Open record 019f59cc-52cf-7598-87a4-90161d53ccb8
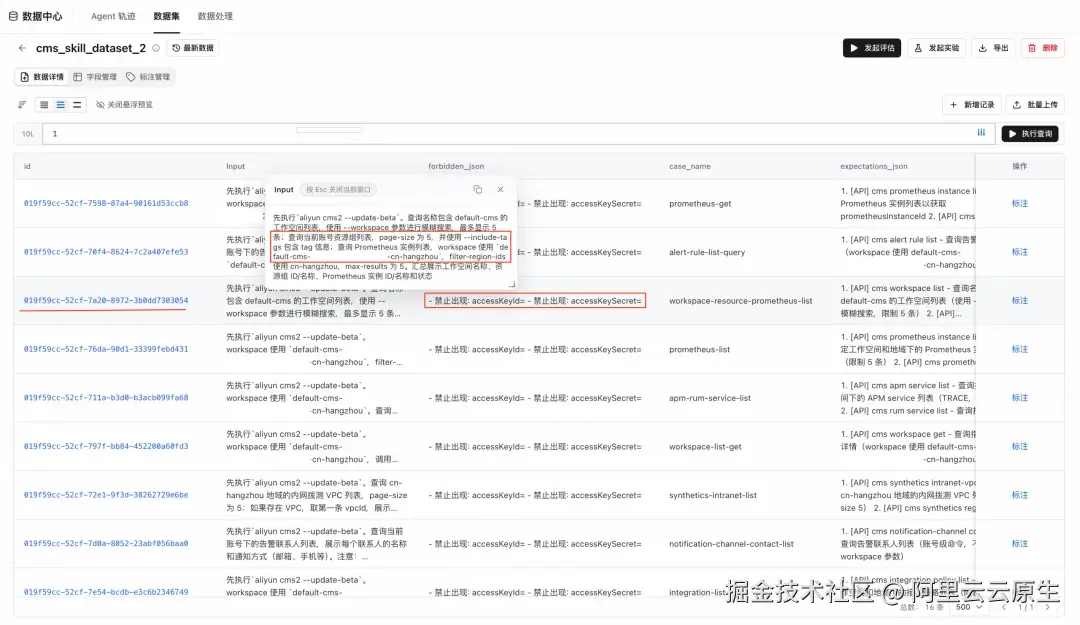 (106, 203)
